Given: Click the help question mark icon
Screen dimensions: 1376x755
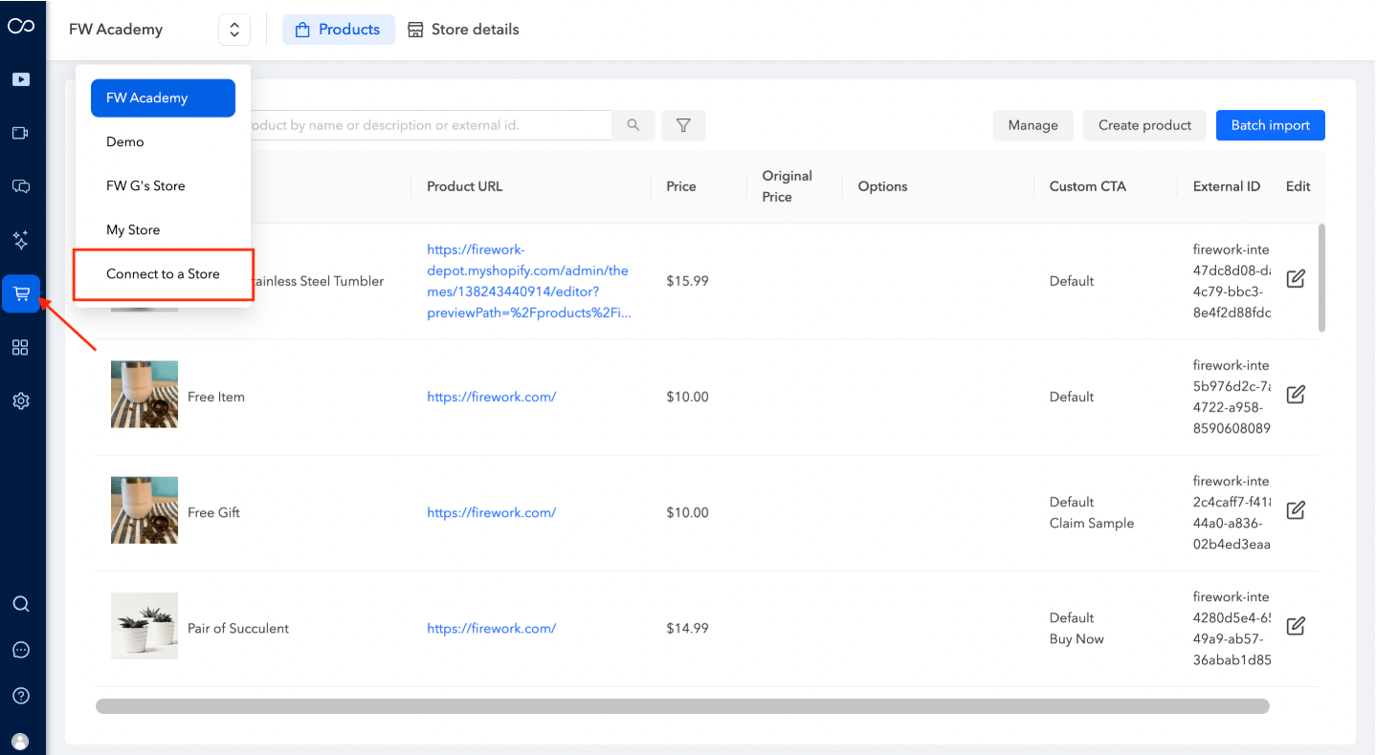Looking at the screenshot, I should tap(21, 696).
